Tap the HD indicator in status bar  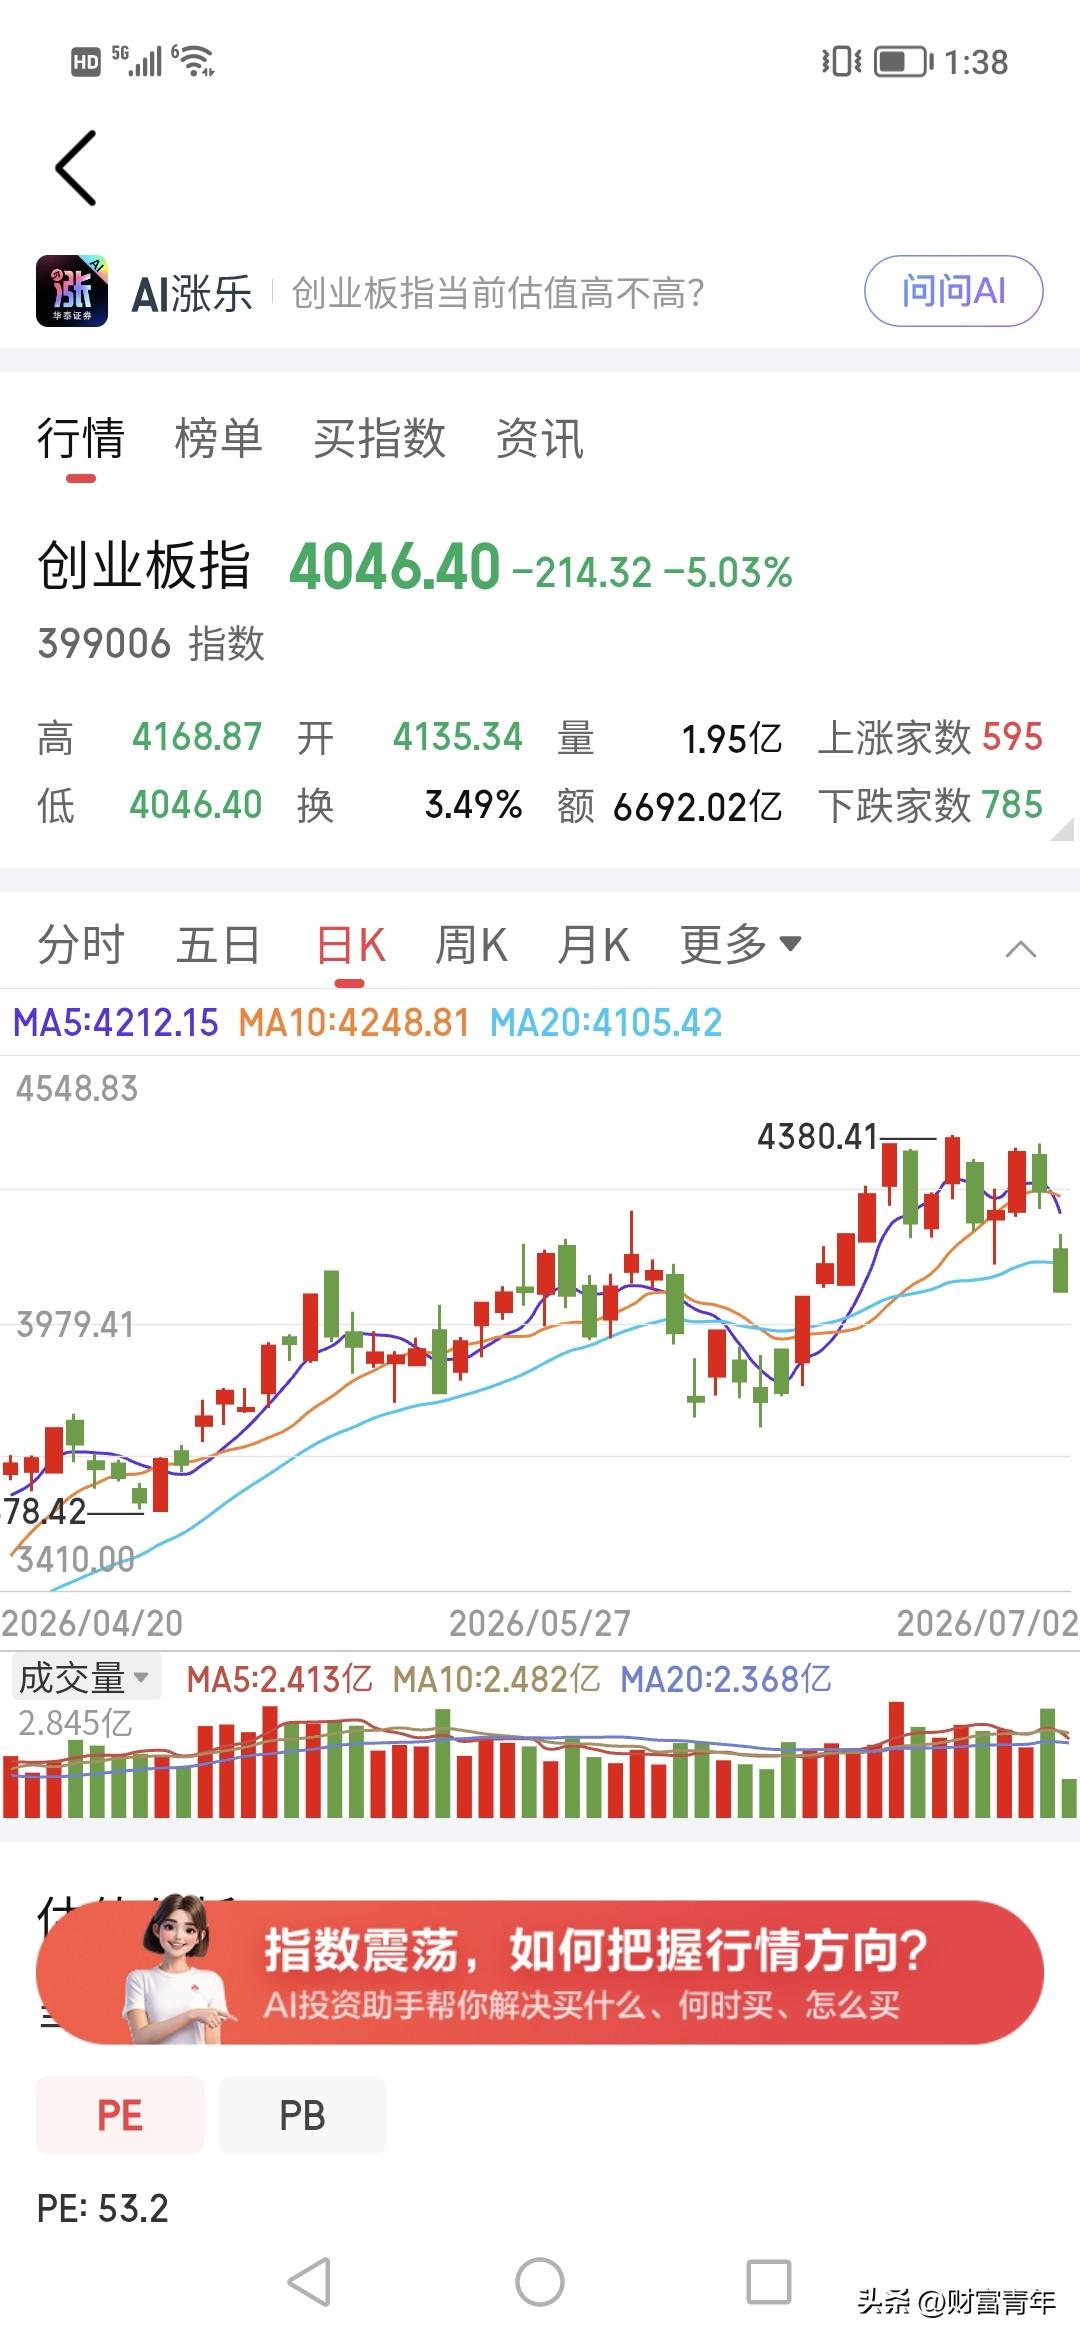86,63
